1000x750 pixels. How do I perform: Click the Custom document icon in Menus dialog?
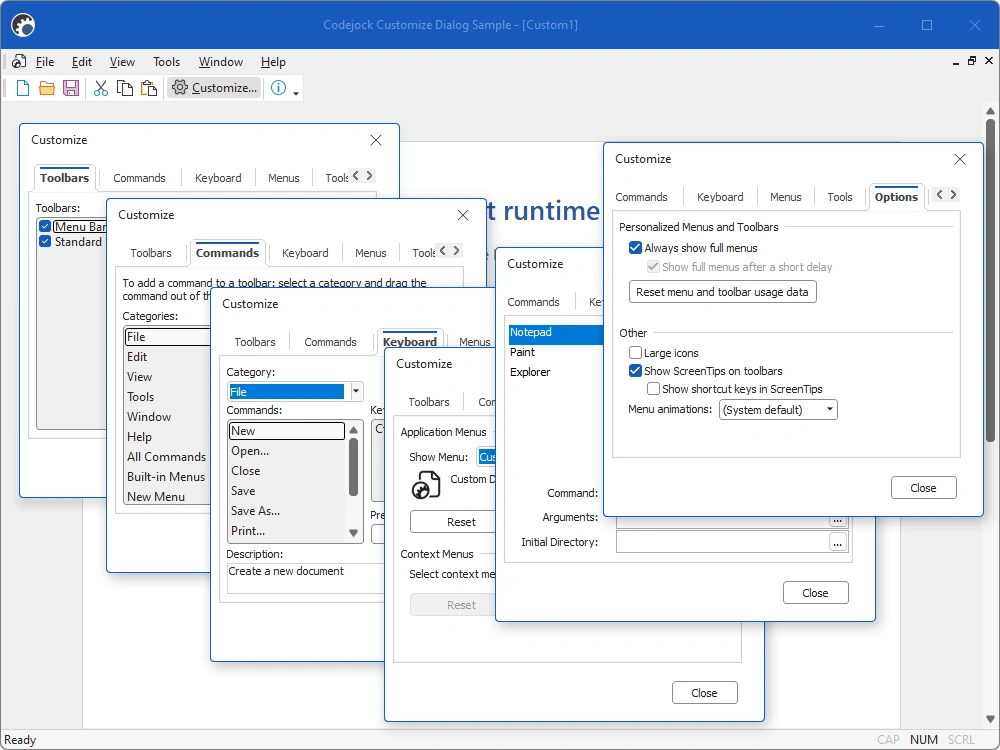pyautogui.click(x=427, y=485)
